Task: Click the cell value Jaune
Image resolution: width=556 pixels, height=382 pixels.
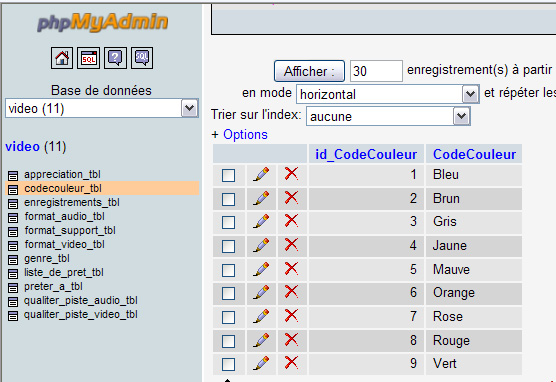Action: 450,245
